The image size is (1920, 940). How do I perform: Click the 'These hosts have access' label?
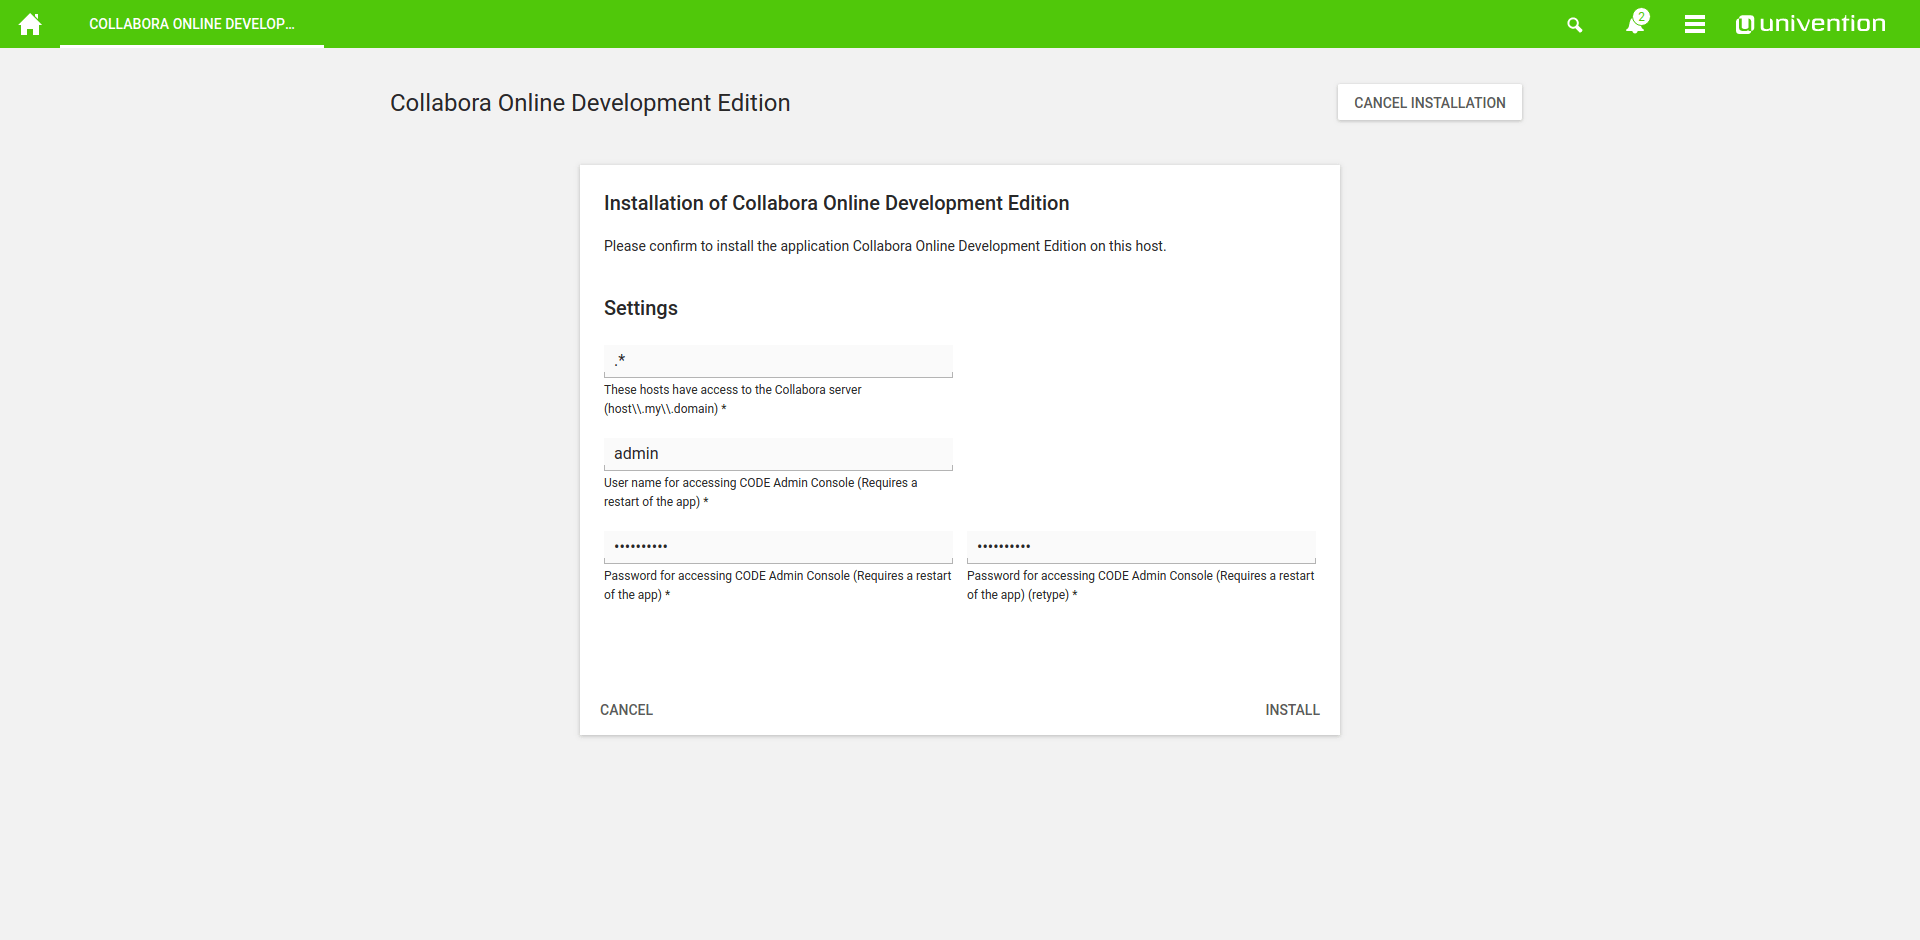pyautogui.click(x=733, y=399)
